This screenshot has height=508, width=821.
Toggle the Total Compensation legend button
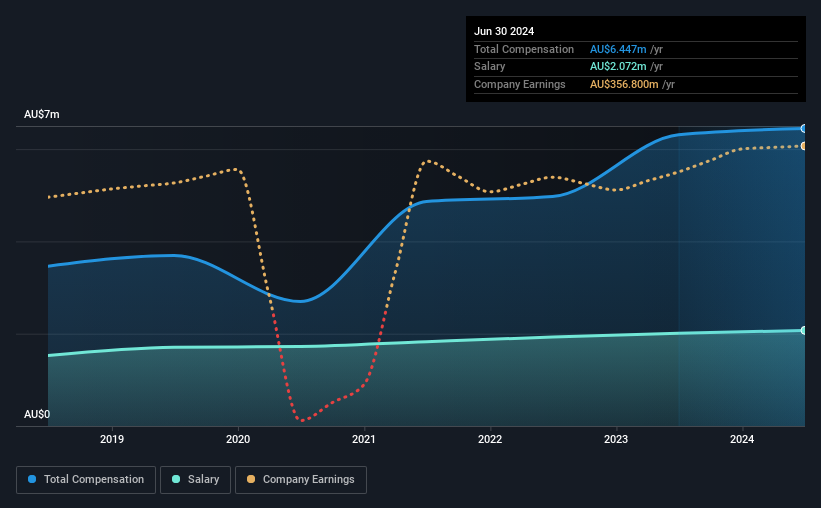click(x=86, y=480)
